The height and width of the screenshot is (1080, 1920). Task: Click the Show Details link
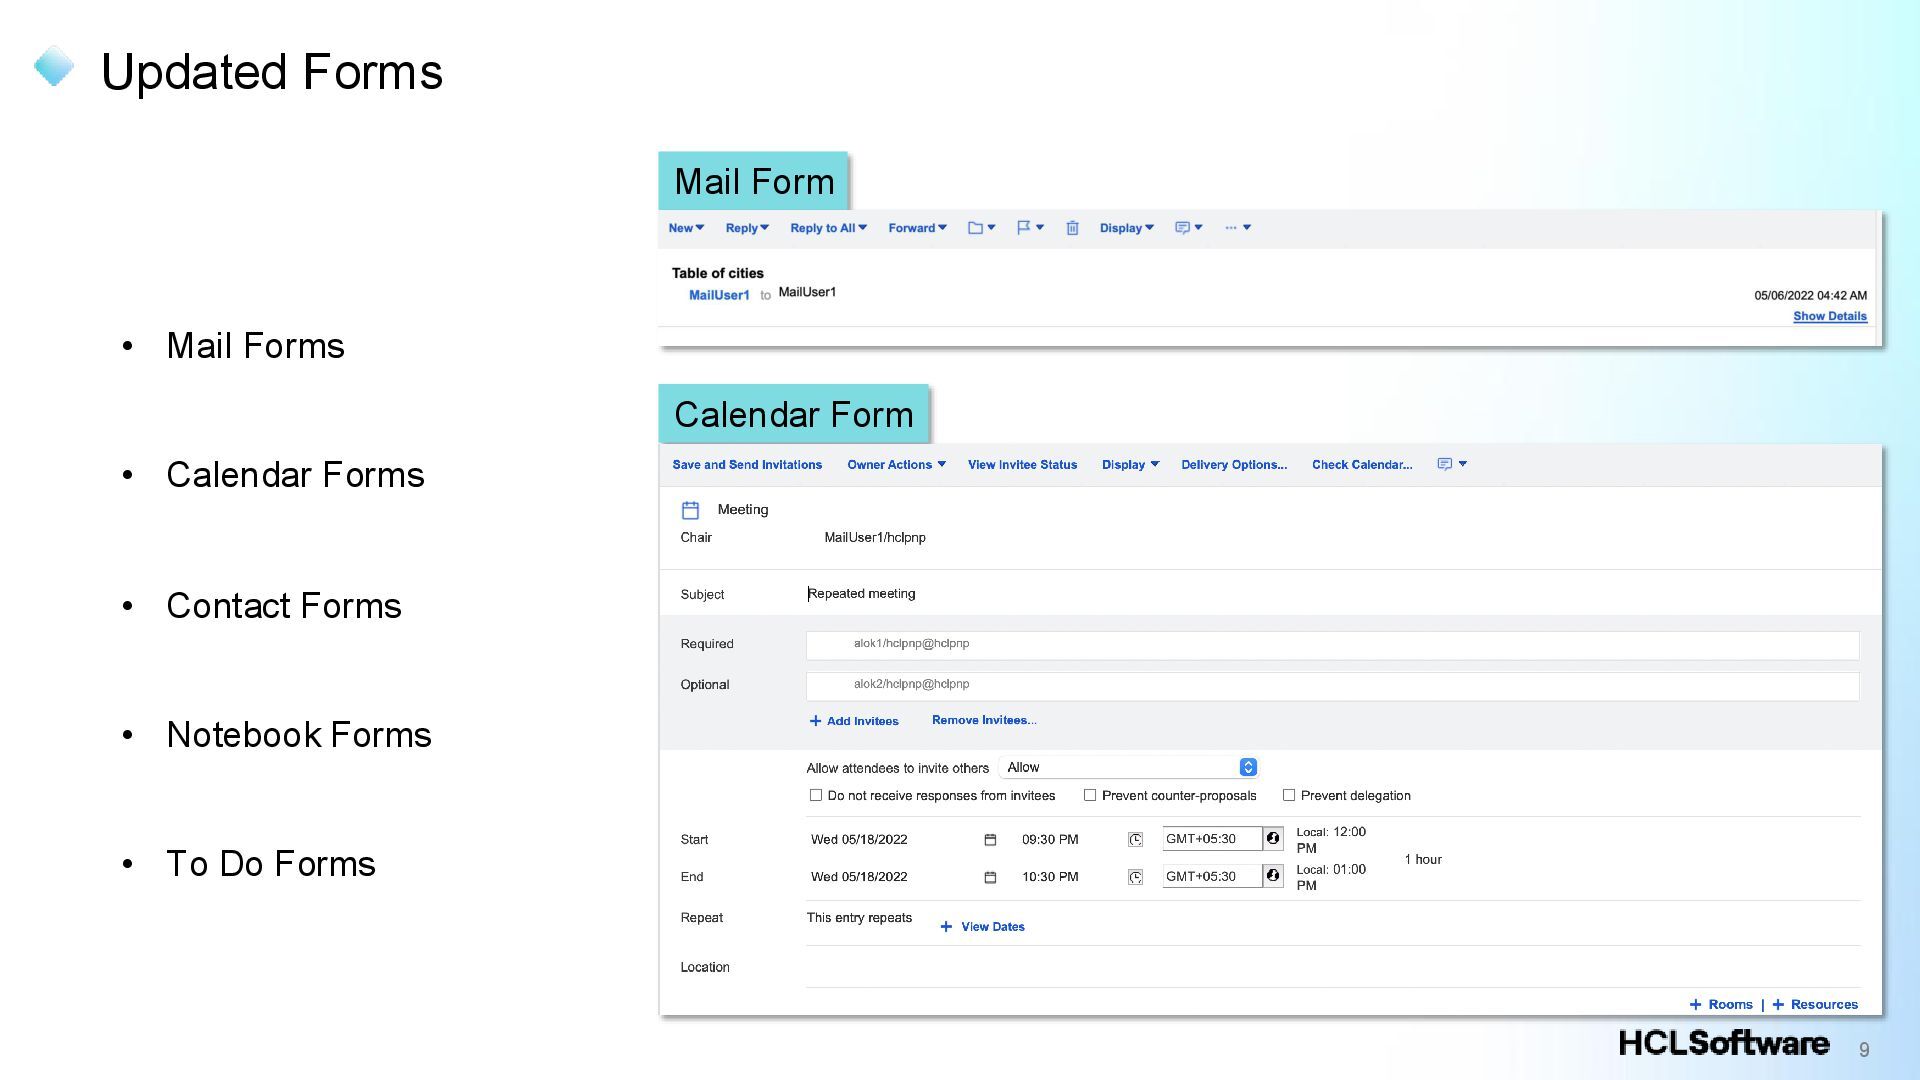click(x=1829, y=316)
